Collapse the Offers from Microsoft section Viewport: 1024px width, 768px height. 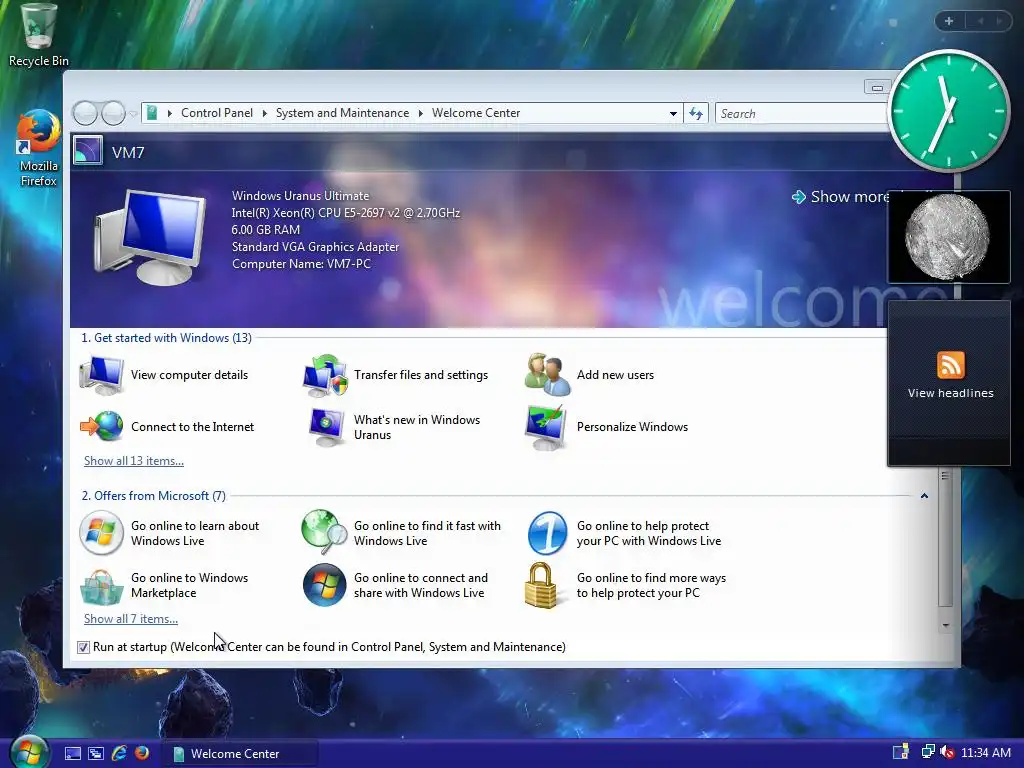tap(924, 496)
